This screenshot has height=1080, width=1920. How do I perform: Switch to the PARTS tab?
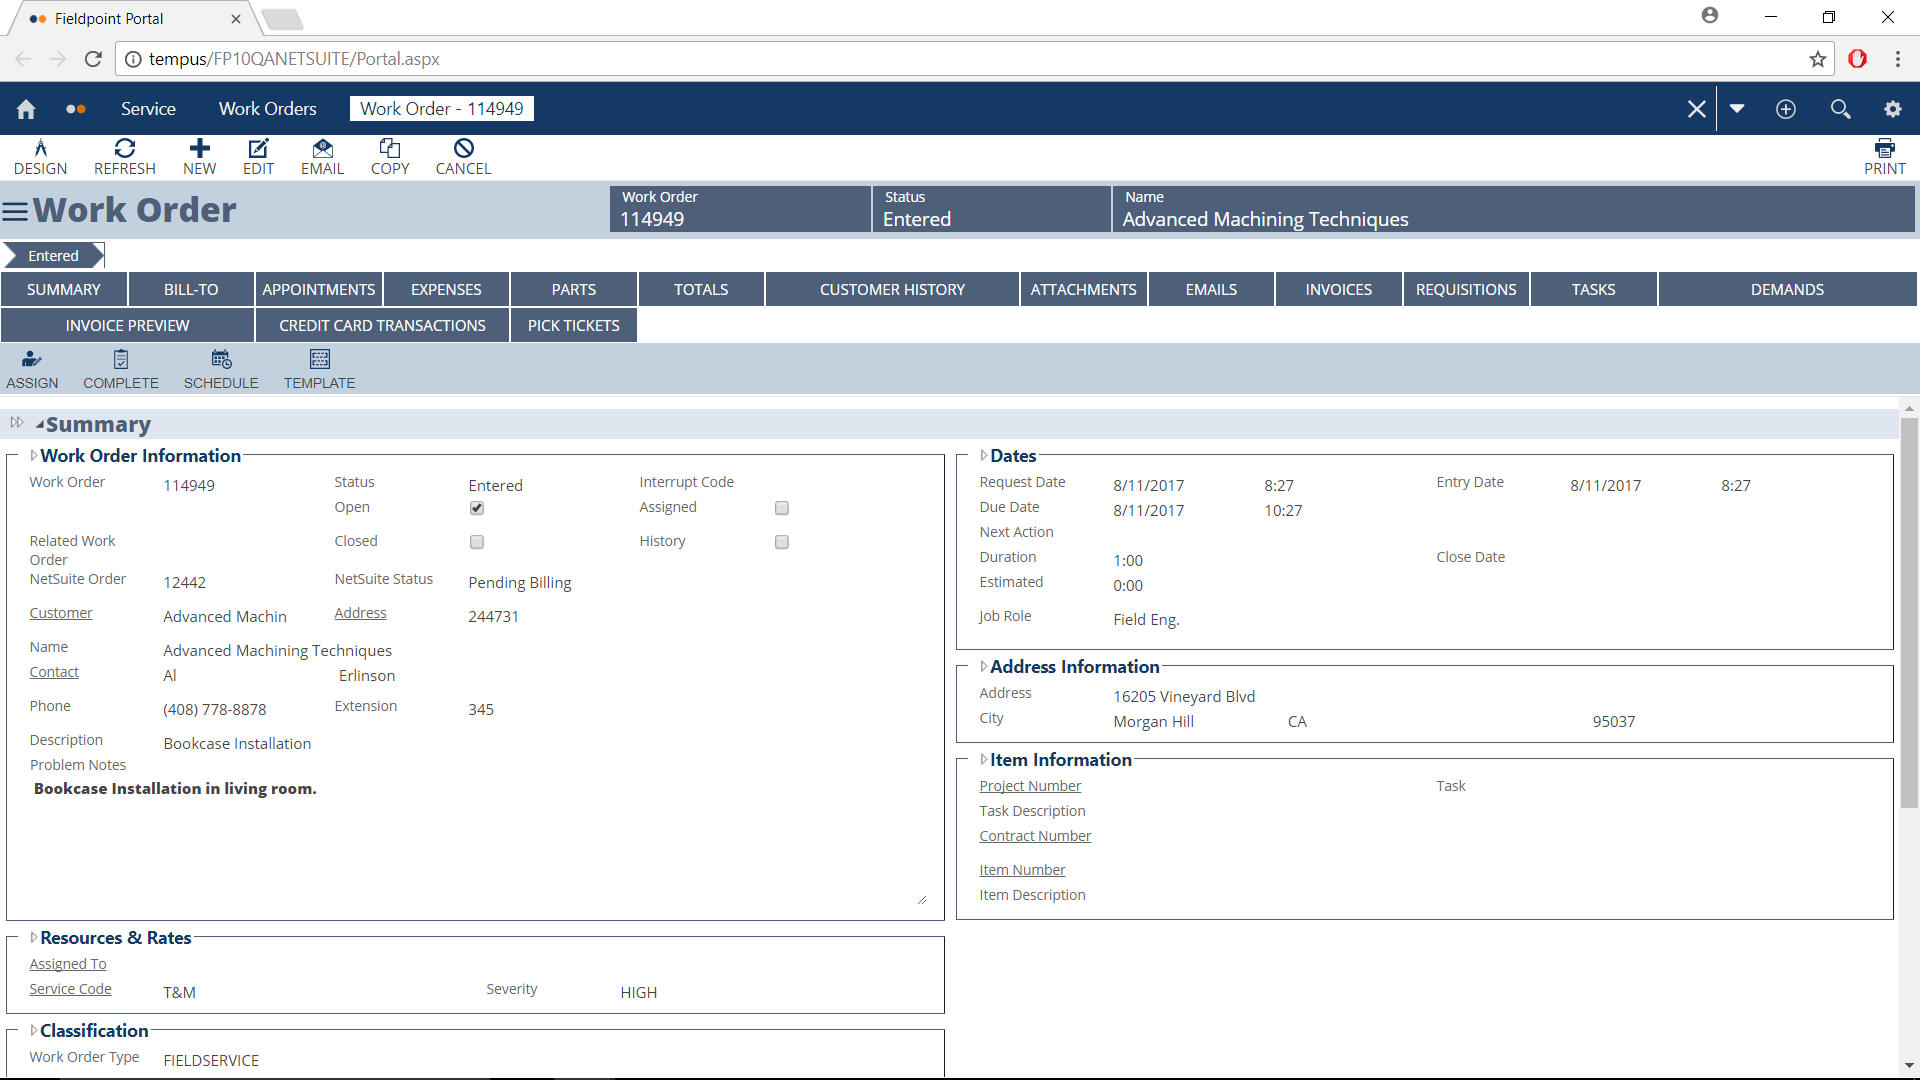[573, 289]
